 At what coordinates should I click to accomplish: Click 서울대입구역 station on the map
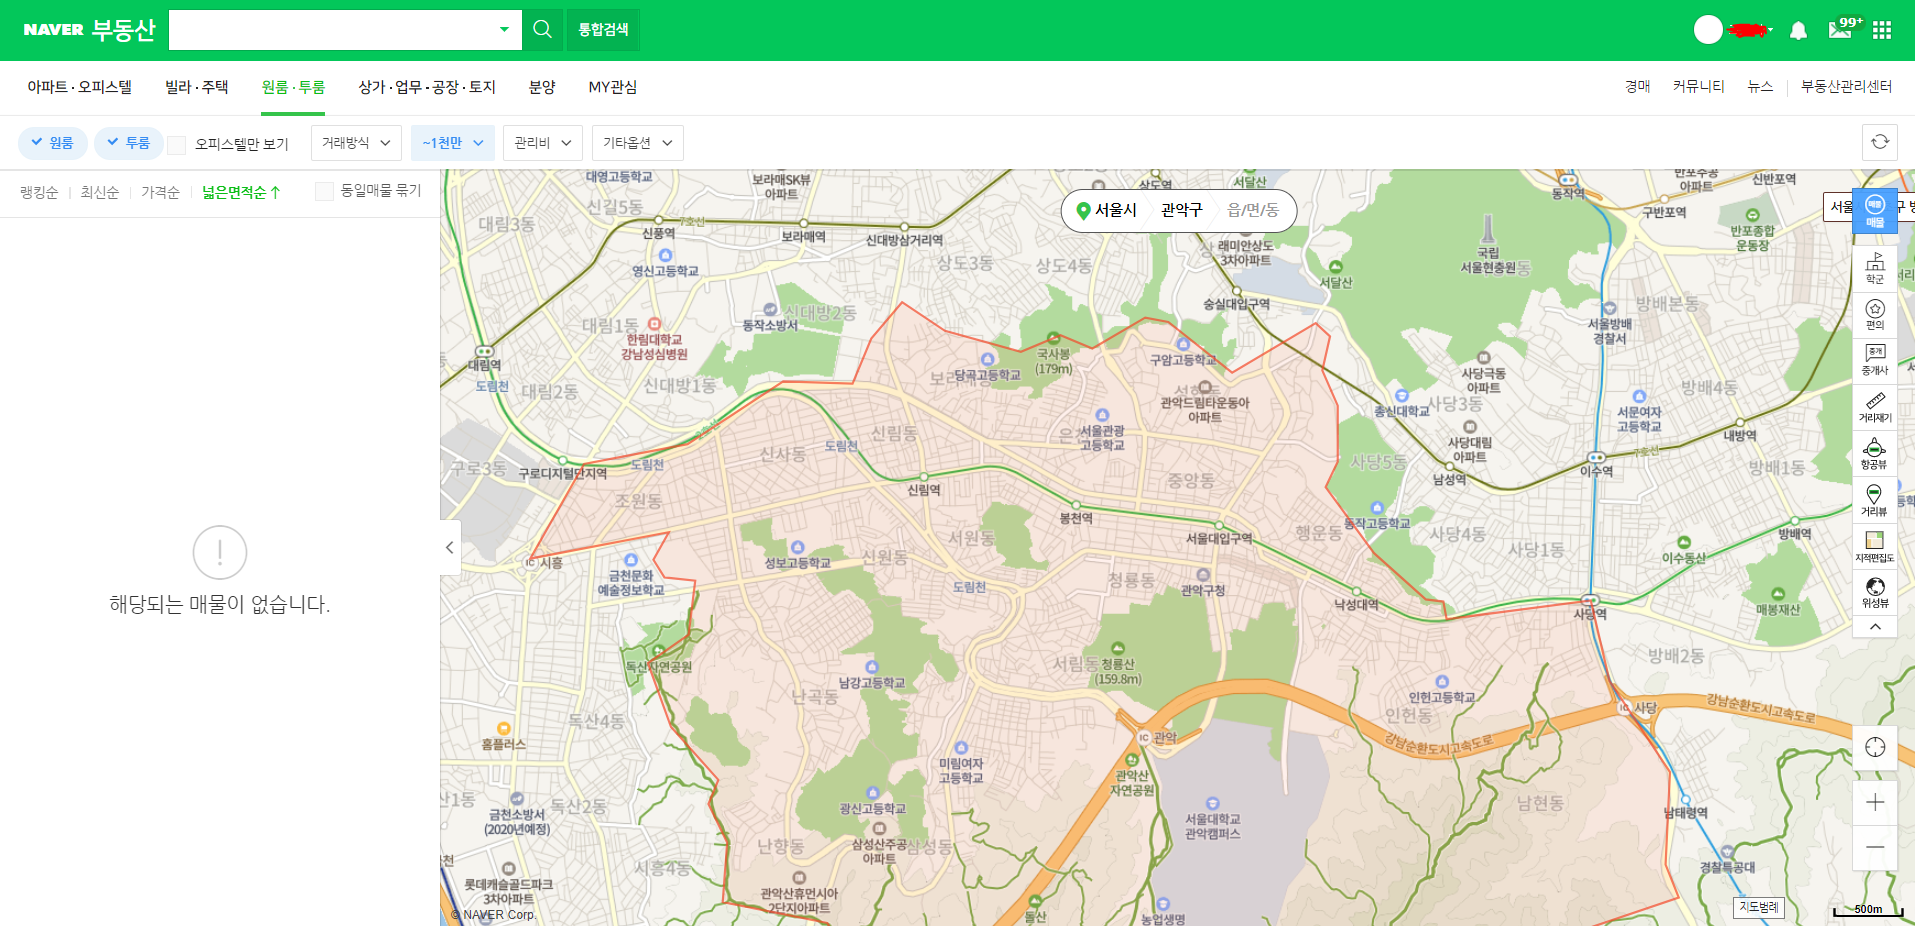(1219, 536)
